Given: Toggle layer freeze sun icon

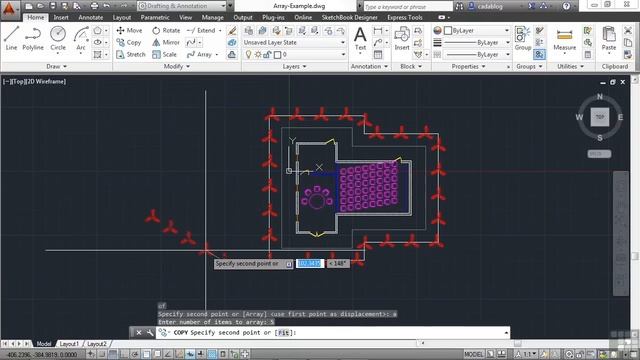Looking at the screenshot, I should [258, 55].
